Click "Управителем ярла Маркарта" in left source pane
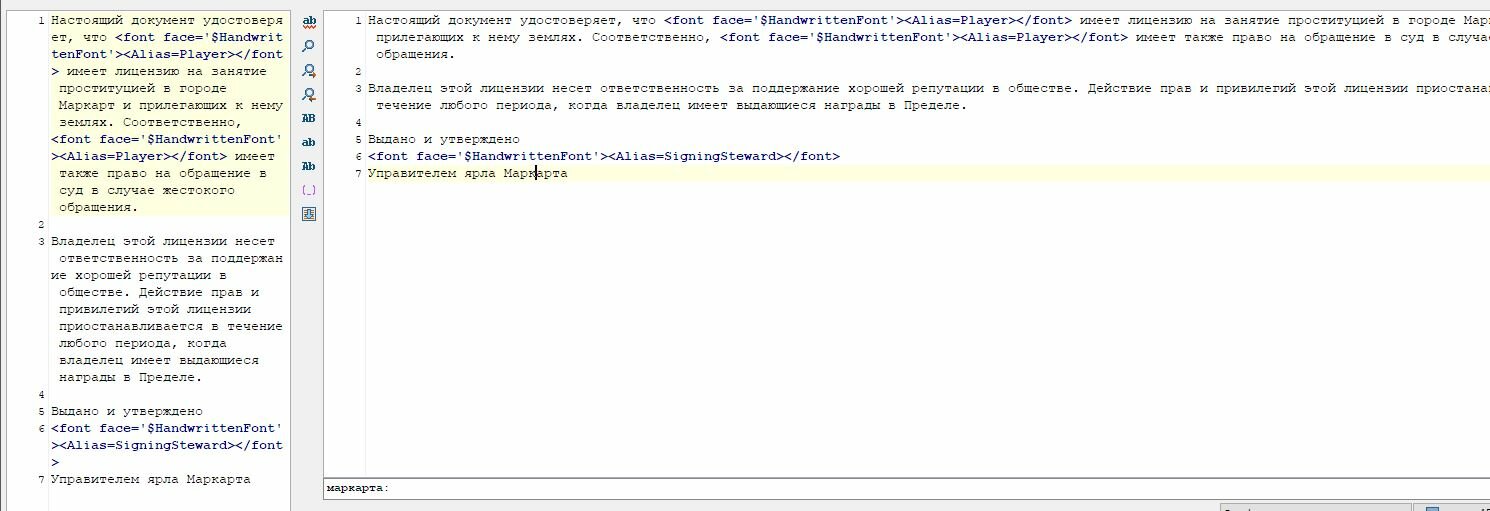 pos(150,479)
